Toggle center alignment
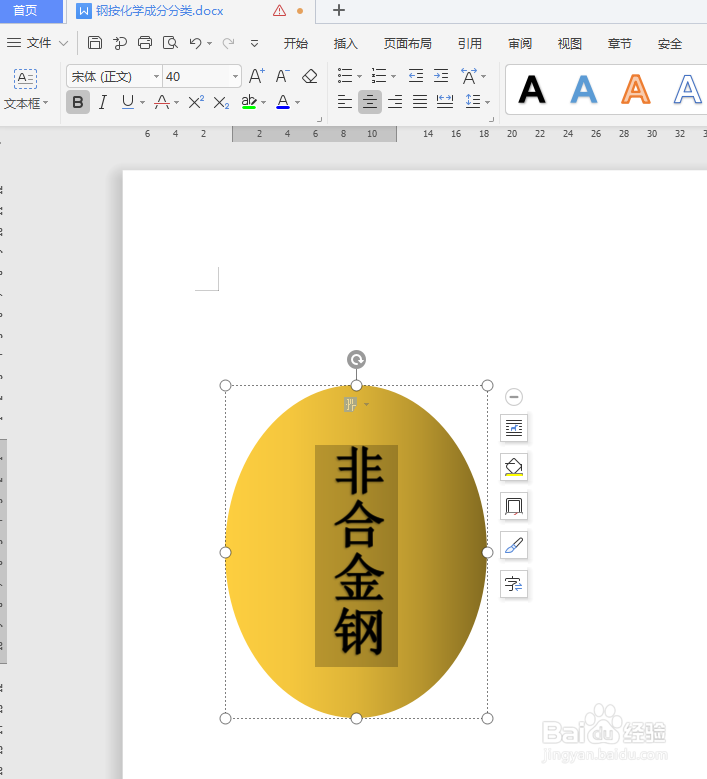This screenshot has width=707, height=779. (370, 102)
